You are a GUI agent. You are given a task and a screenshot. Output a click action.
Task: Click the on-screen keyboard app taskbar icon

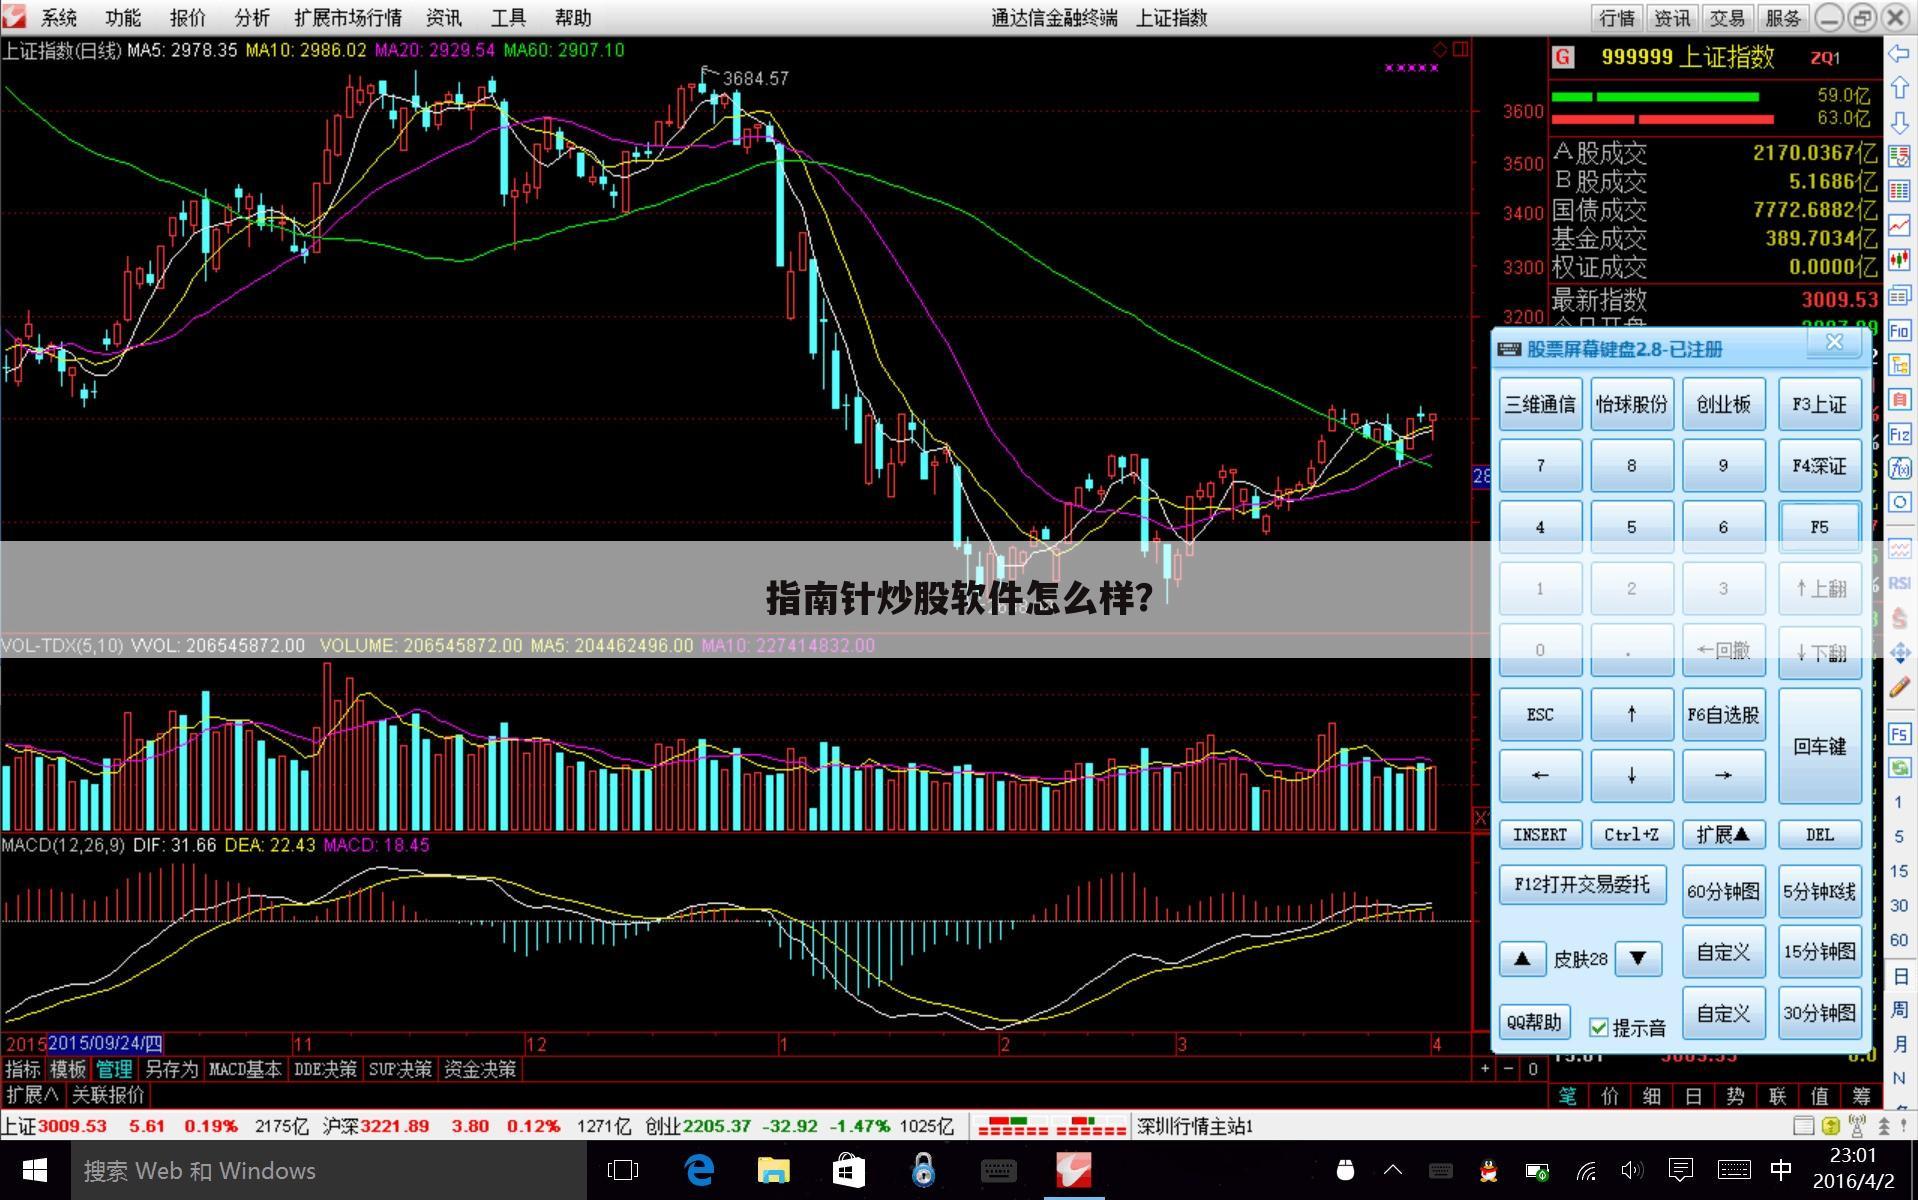998,1170
